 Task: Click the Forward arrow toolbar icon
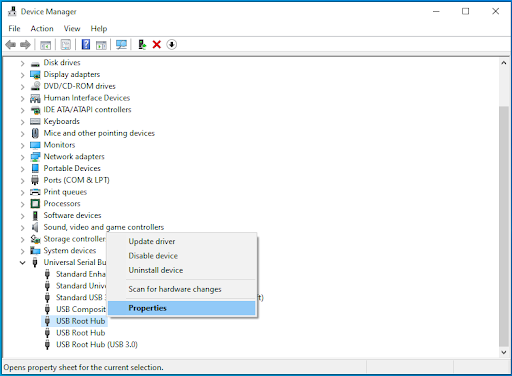(x=25, y=44)
